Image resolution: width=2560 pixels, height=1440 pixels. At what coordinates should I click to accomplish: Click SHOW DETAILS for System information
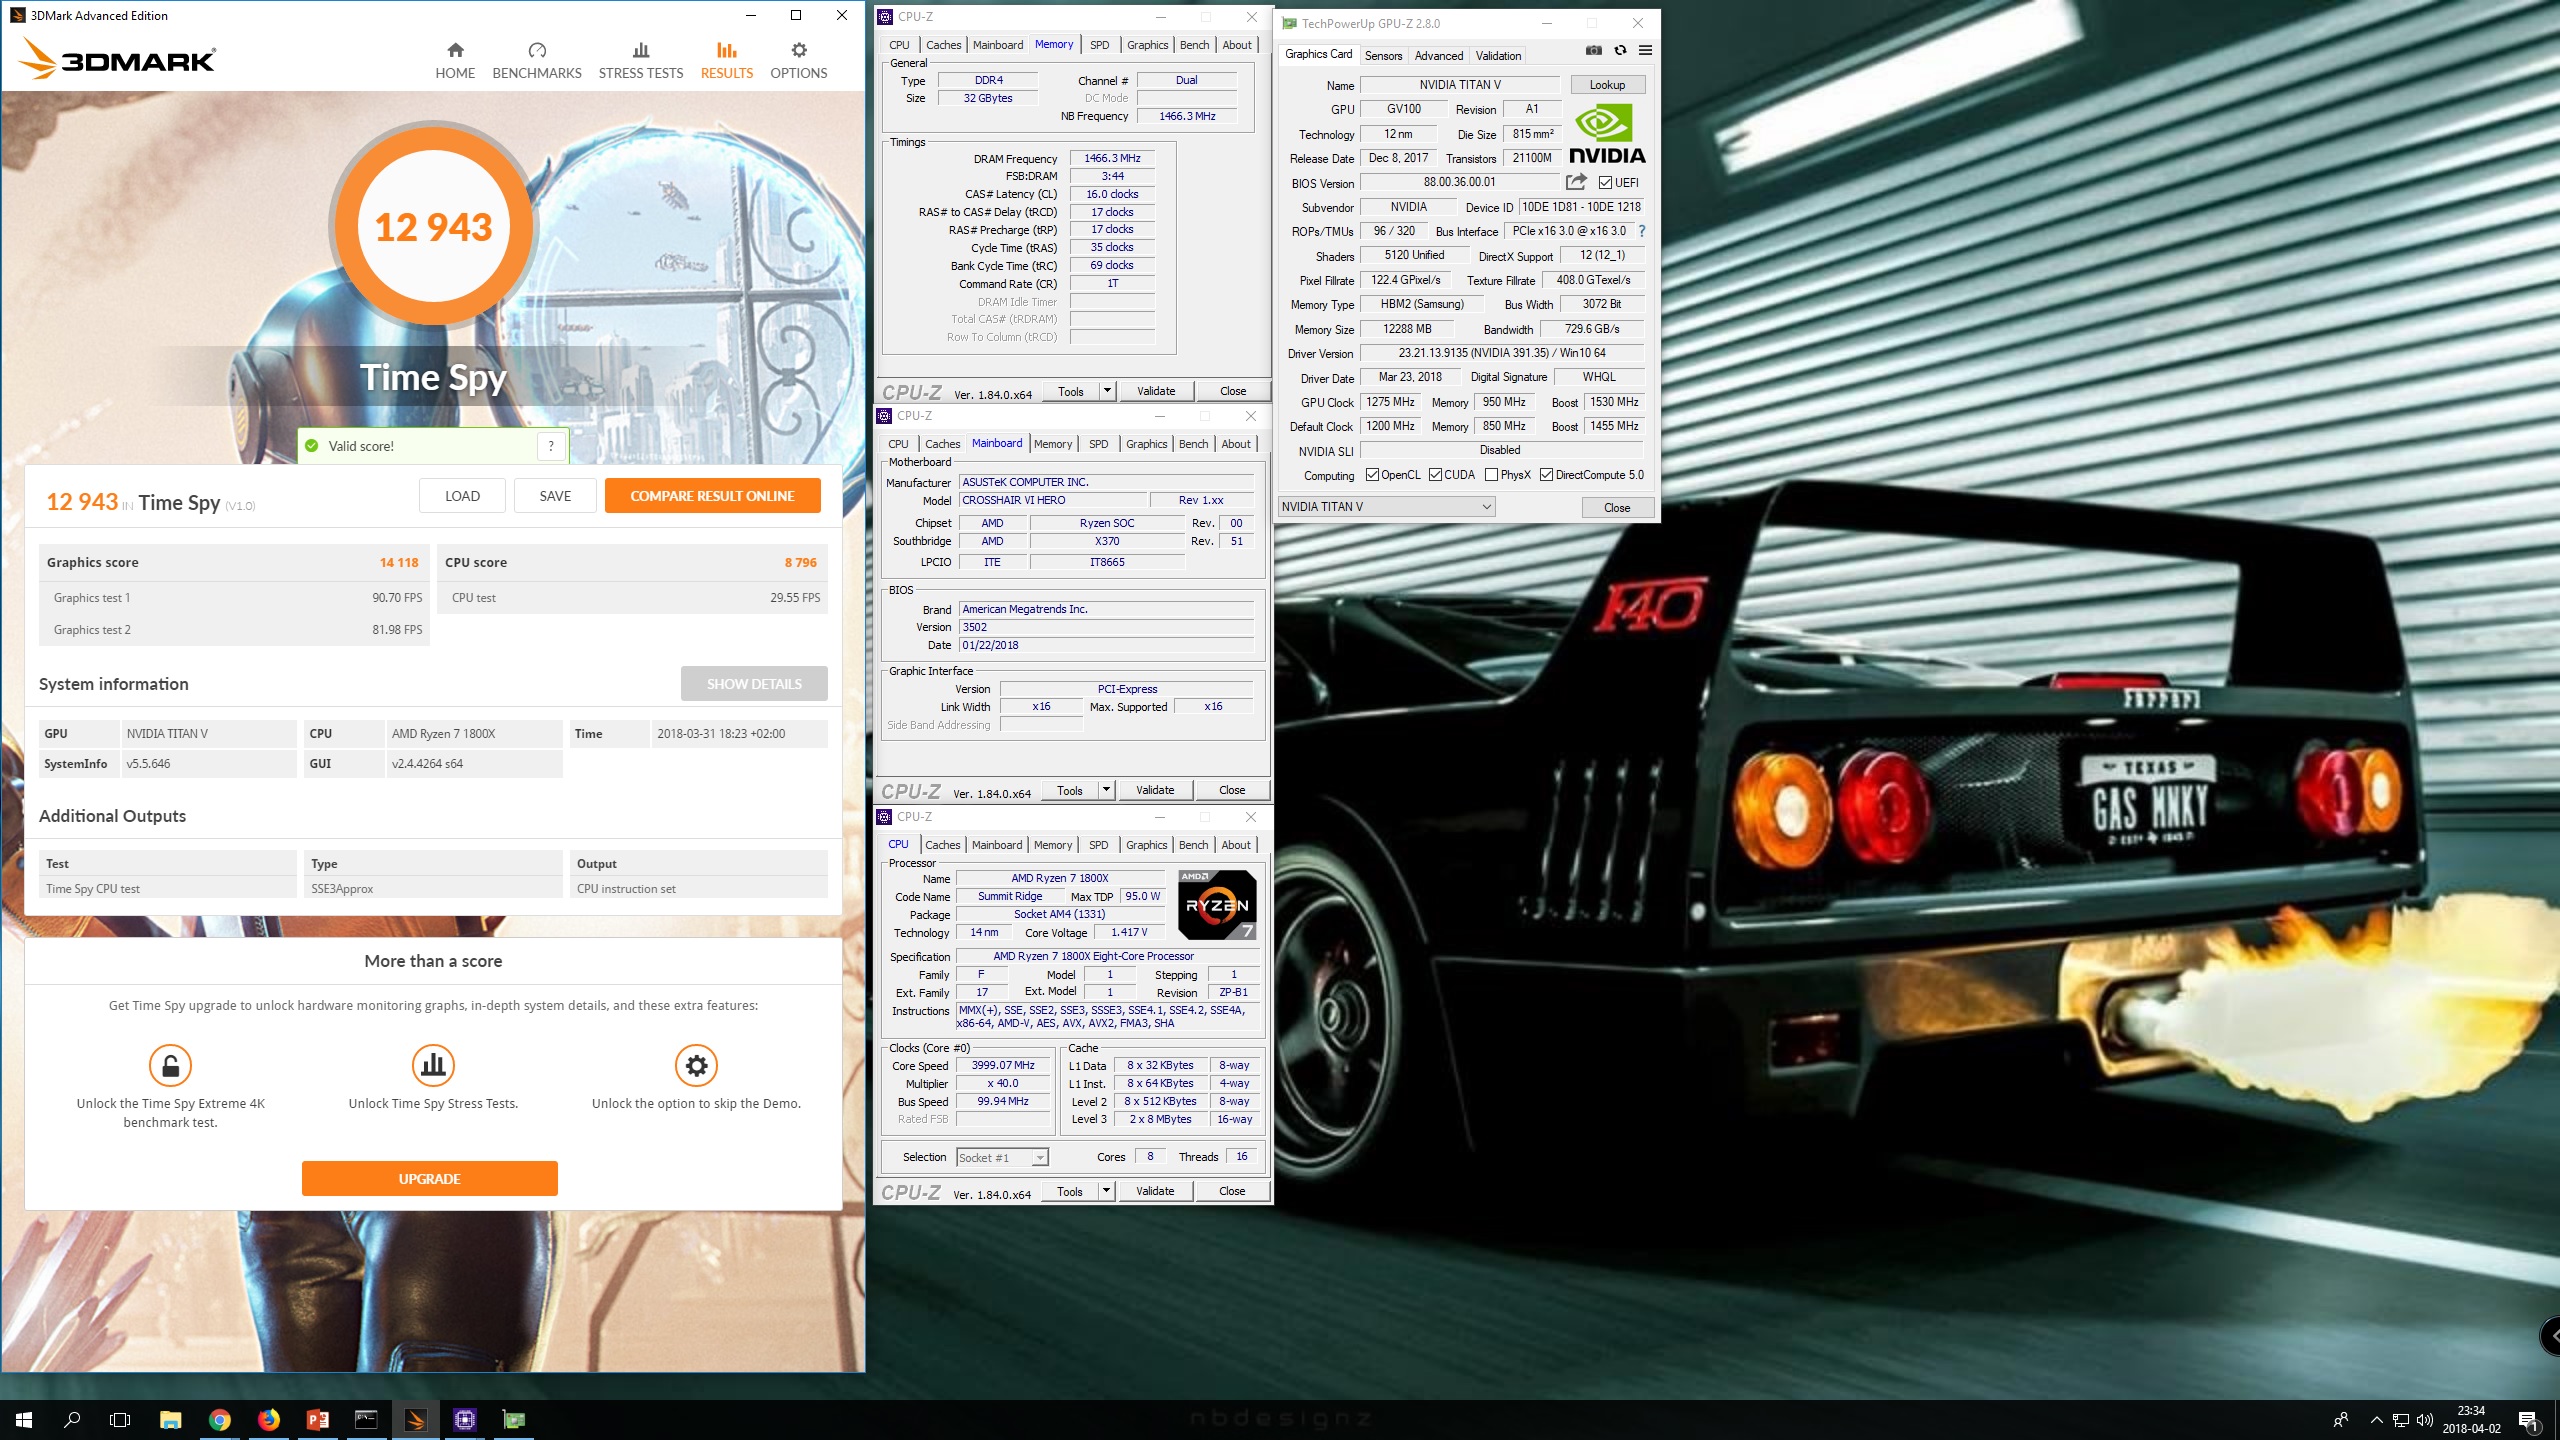[x=754, y=684]
